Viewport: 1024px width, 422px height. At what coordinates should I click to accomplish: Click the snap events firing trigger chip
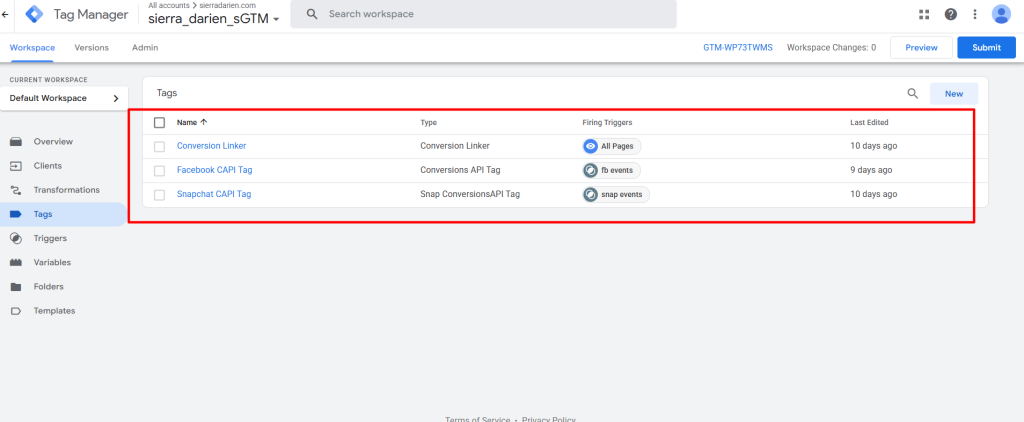616,195
